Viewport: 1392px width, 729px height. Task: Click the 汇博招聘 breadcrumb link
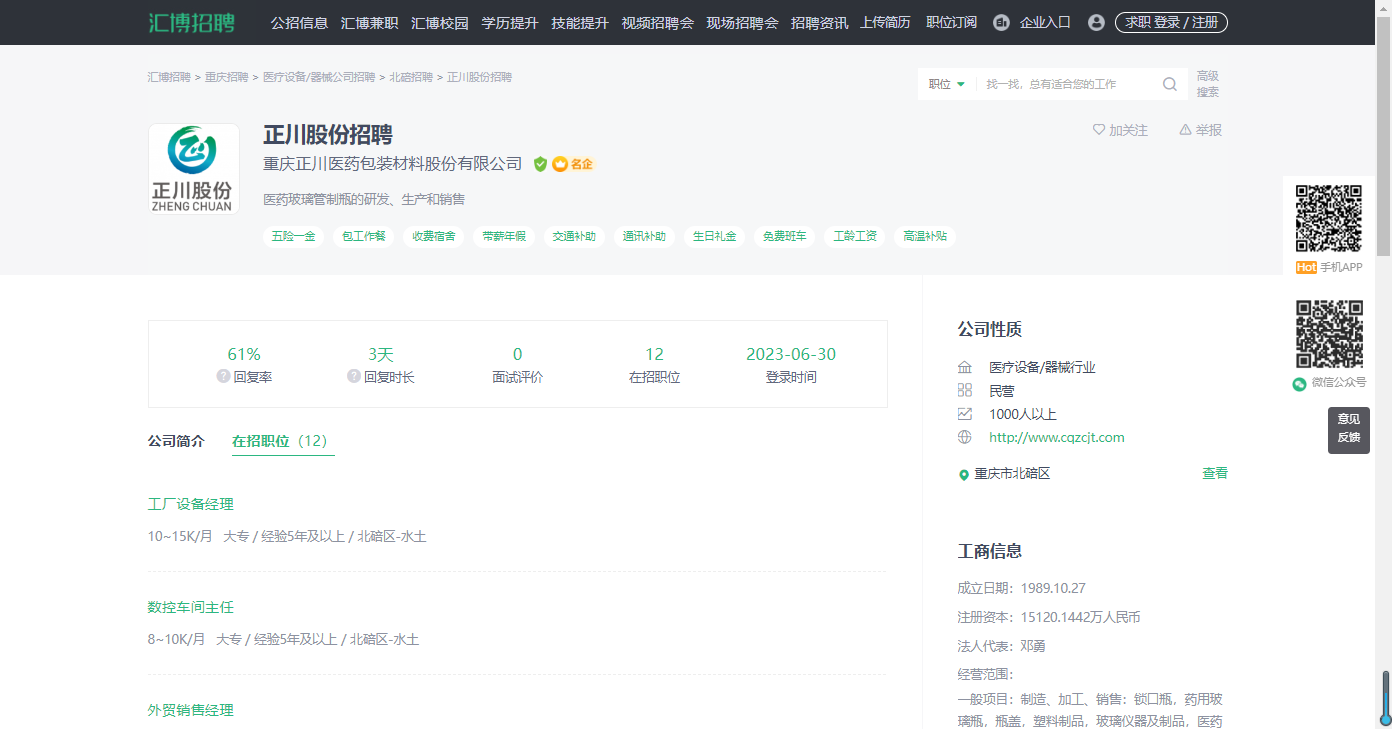[x=169, y=77]
